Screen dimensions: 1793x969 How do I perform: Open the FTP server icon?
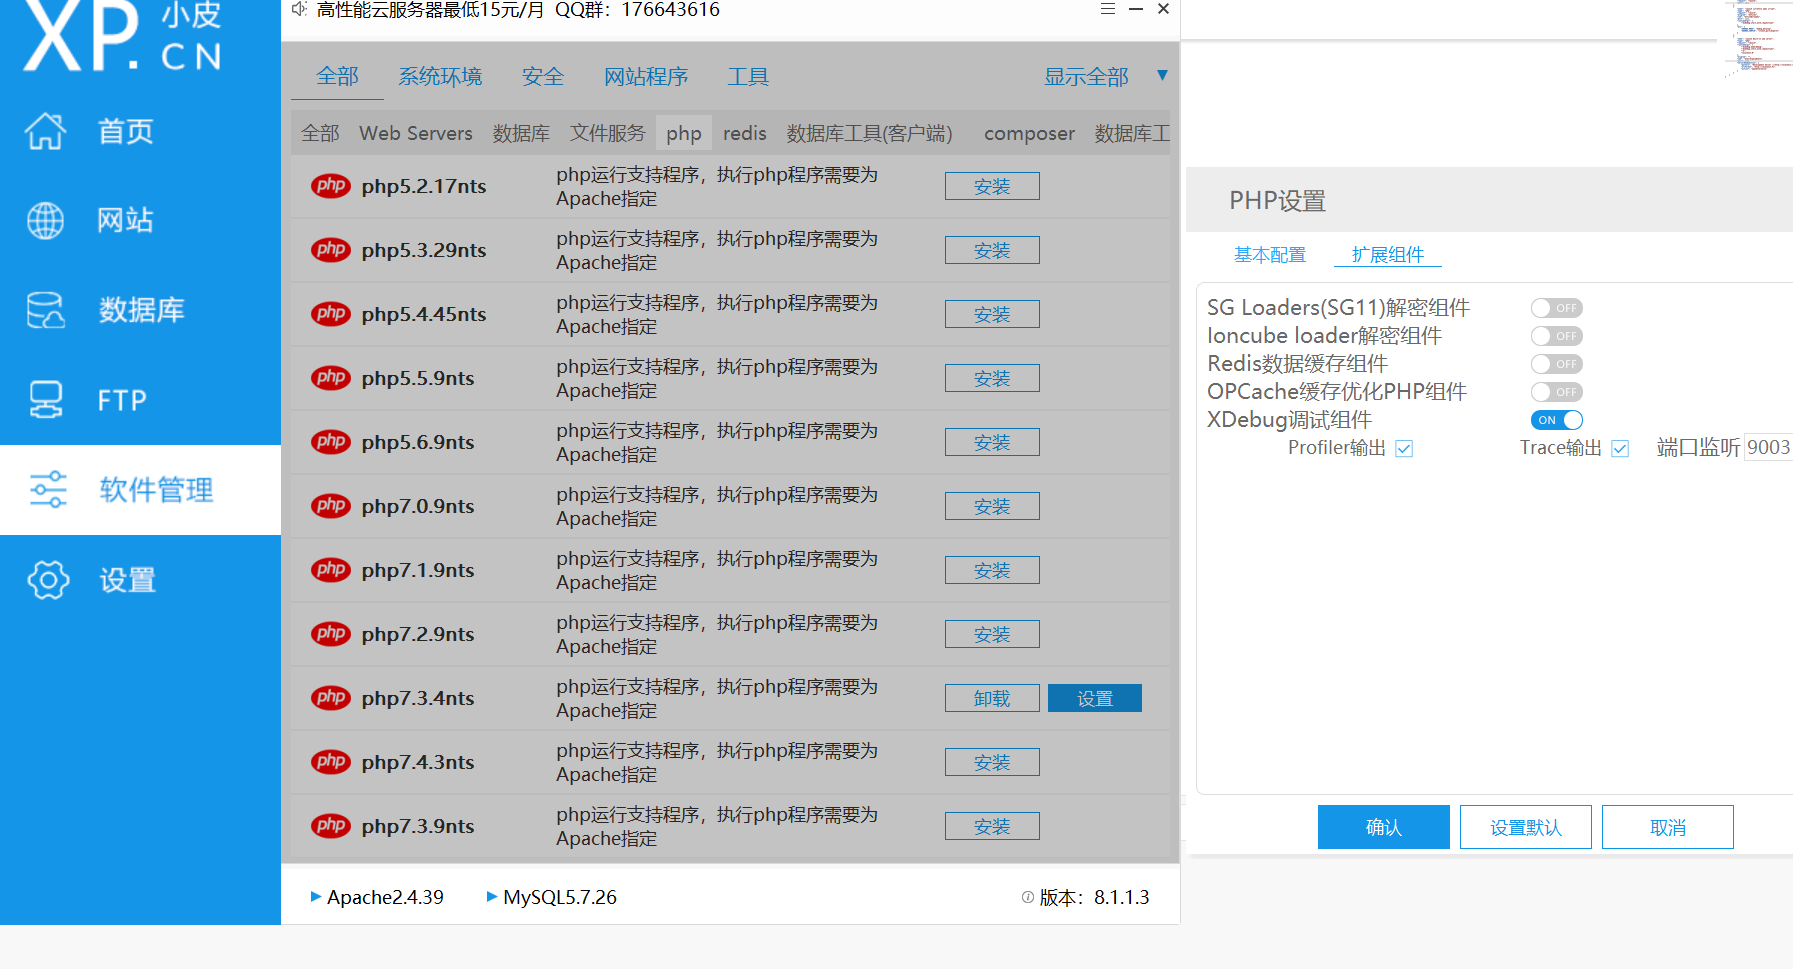46,400
